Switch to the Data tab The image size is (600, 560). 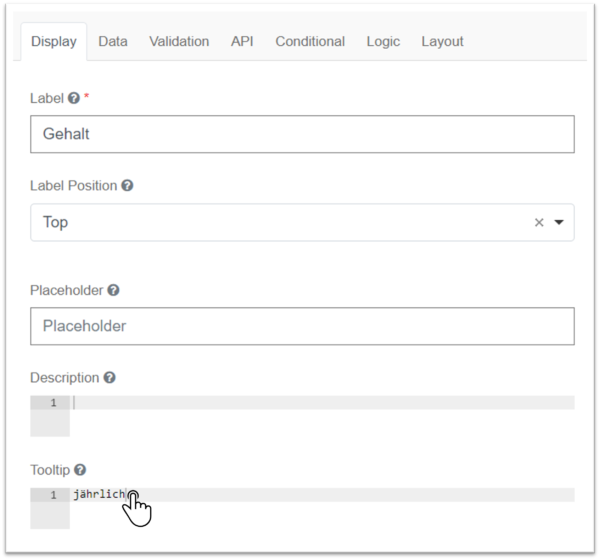113,41
